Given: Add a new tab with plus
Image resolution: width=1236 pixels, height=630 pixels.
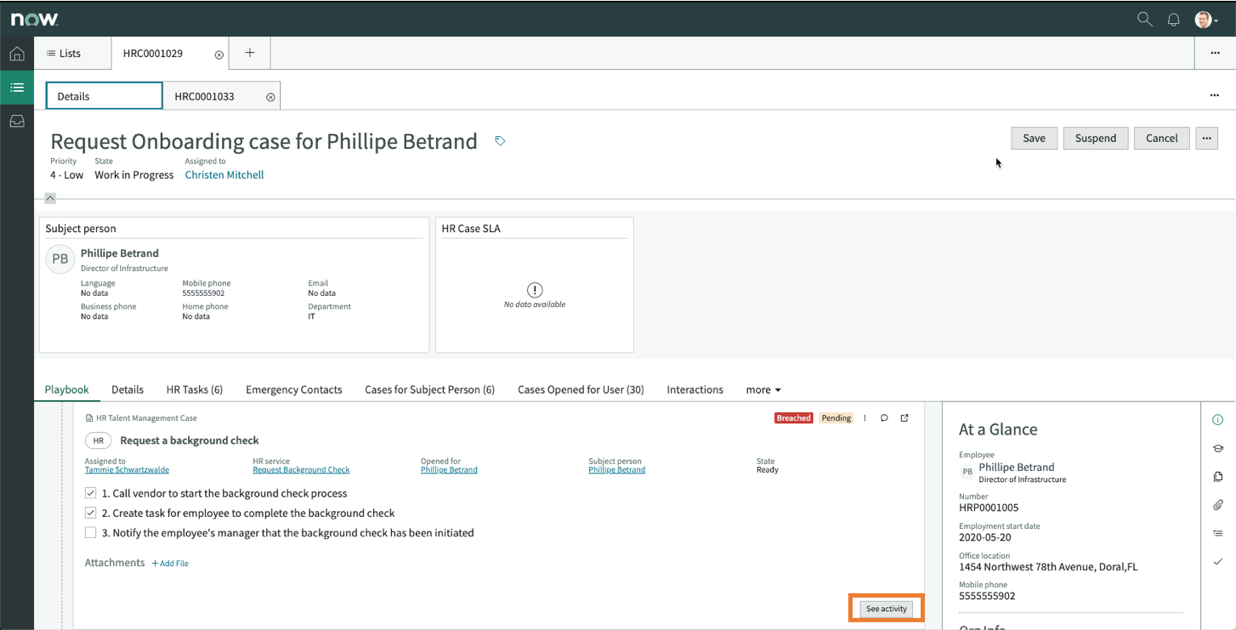Looking at the screenshot, I should 250,53.
